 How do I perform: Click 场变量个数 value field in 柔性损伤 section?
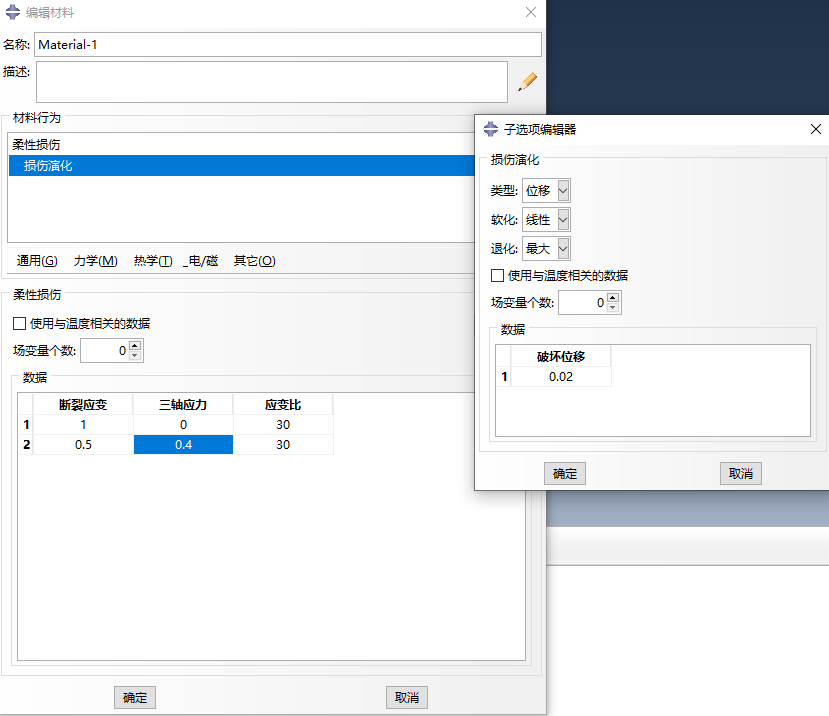point(104,351)
